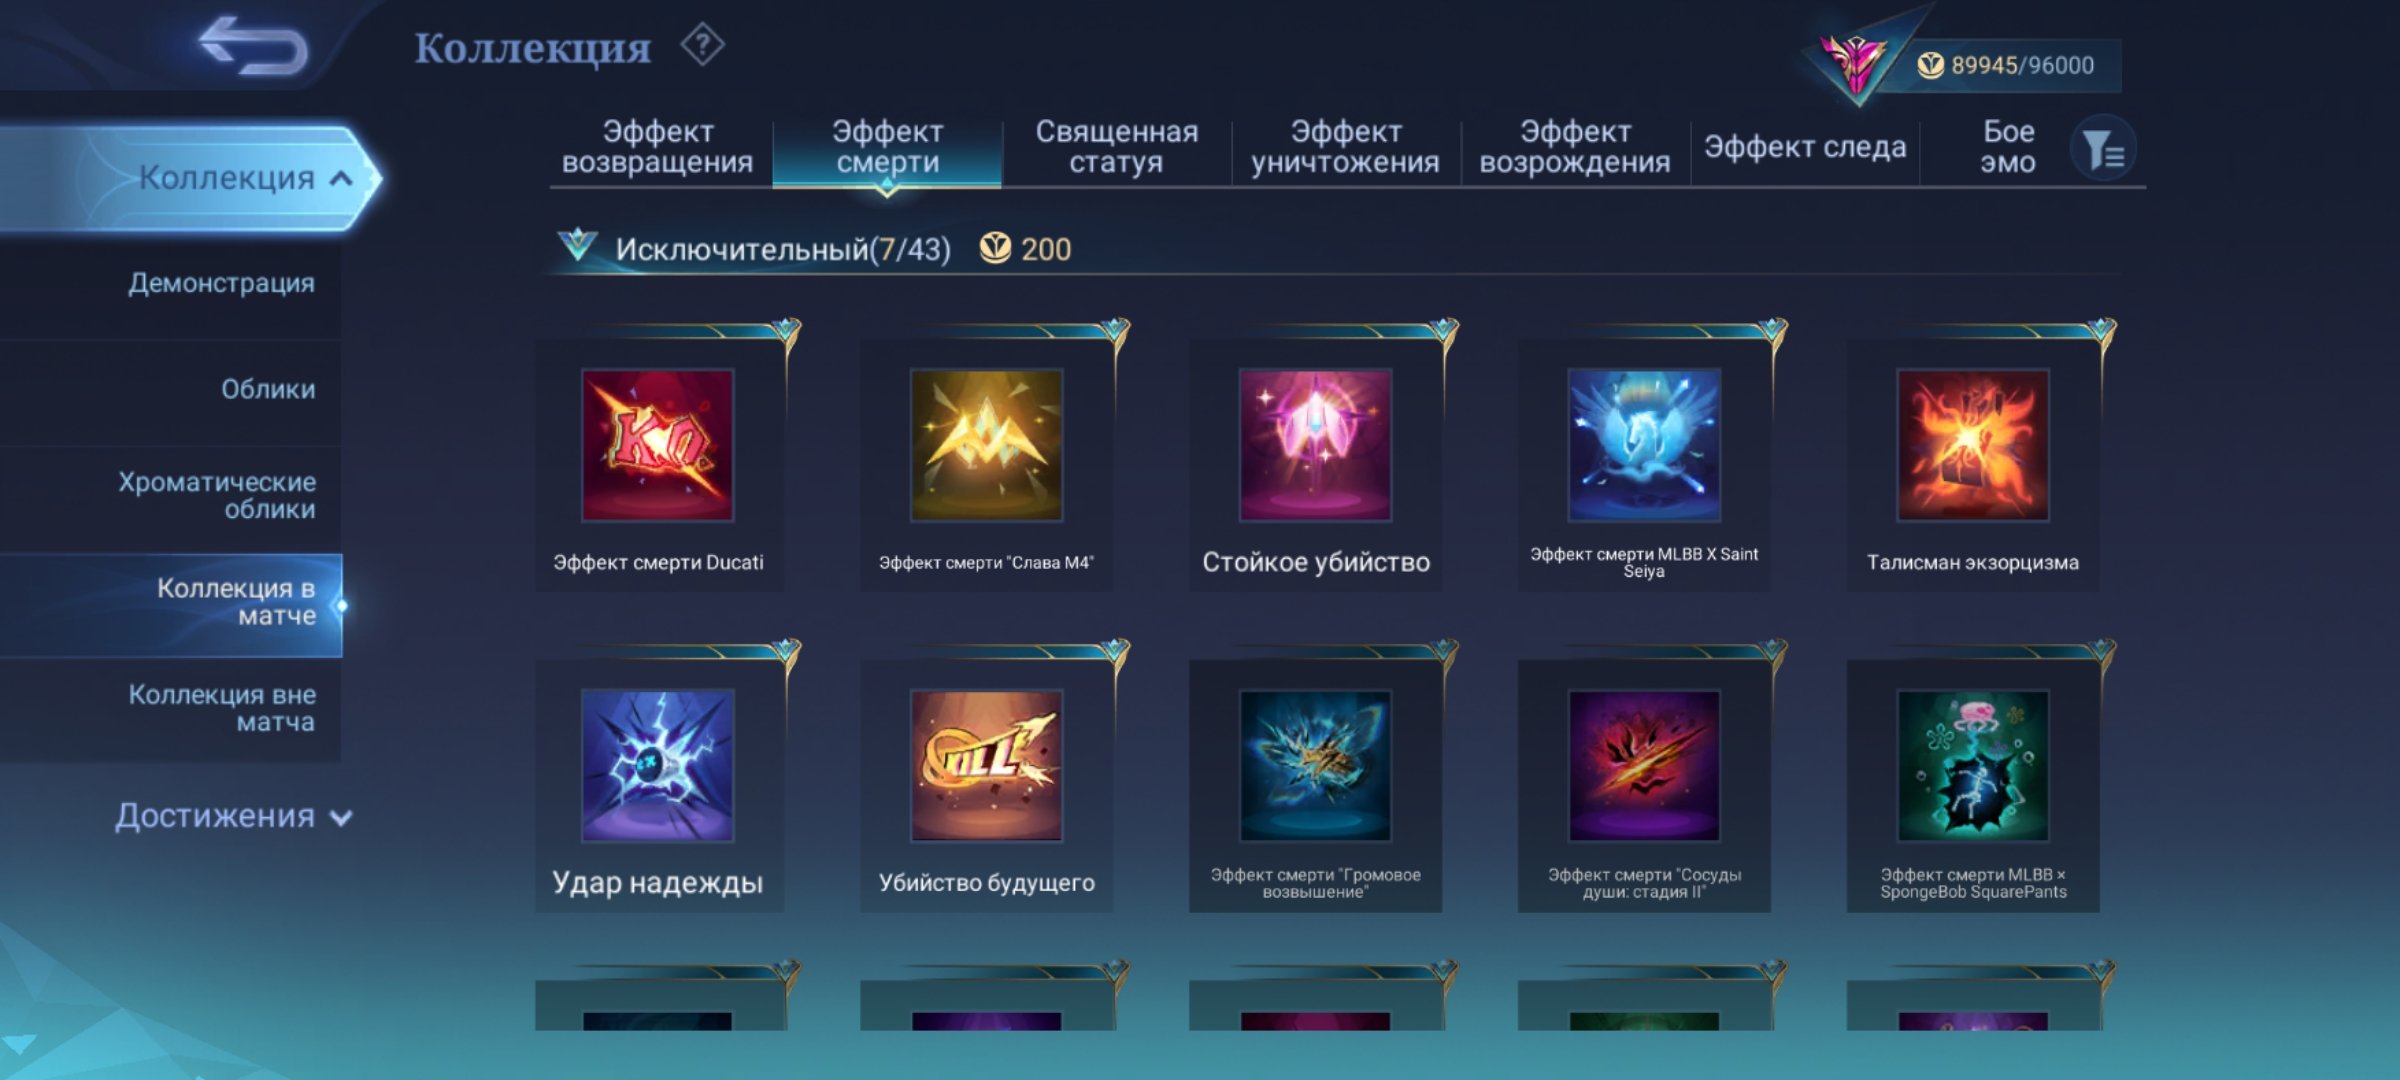Screen dimensions: 2400x1080
Task: Open the filter icon beside the tabs
Action: pyautogui.click(x=2103, y=149)
